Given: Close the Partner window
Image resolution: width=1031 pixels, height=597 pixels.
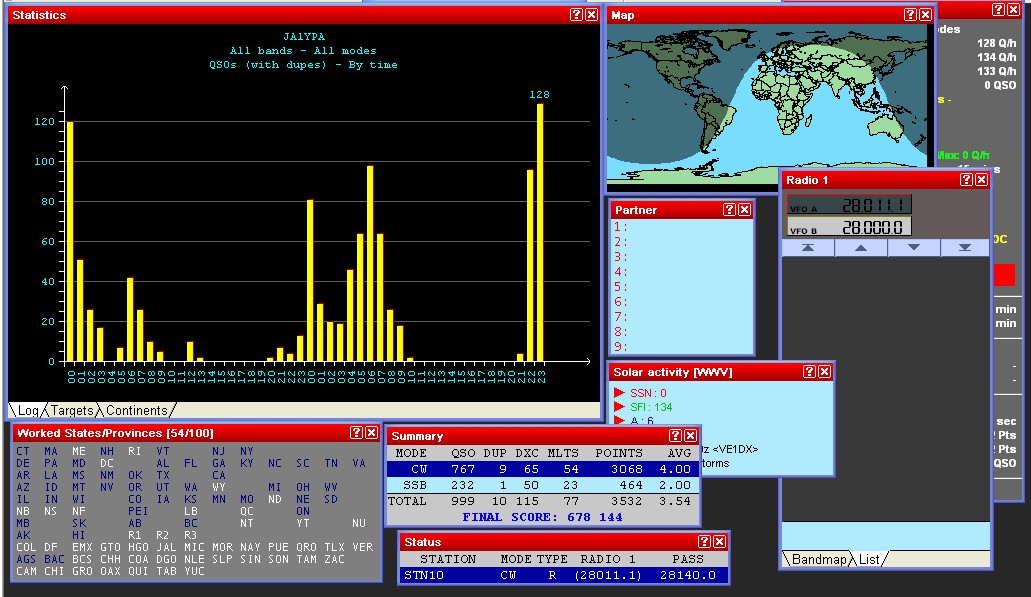Looking at the screenshot, I should pos(744,210).
